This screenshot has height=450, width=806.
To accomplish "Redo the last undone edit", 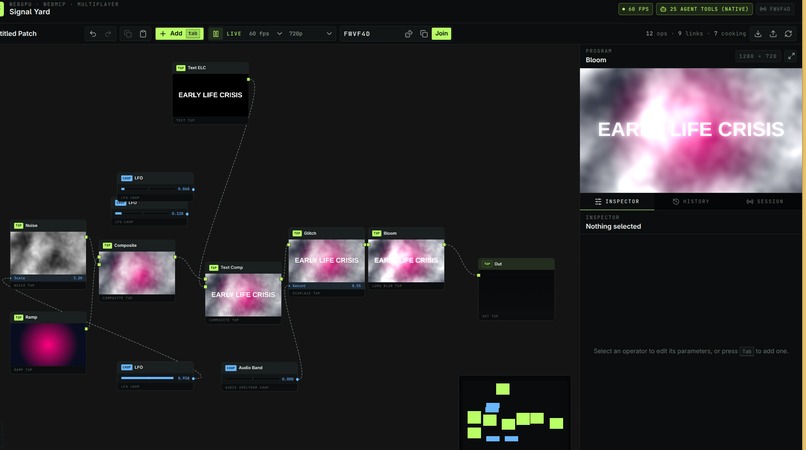I will 108,34.
